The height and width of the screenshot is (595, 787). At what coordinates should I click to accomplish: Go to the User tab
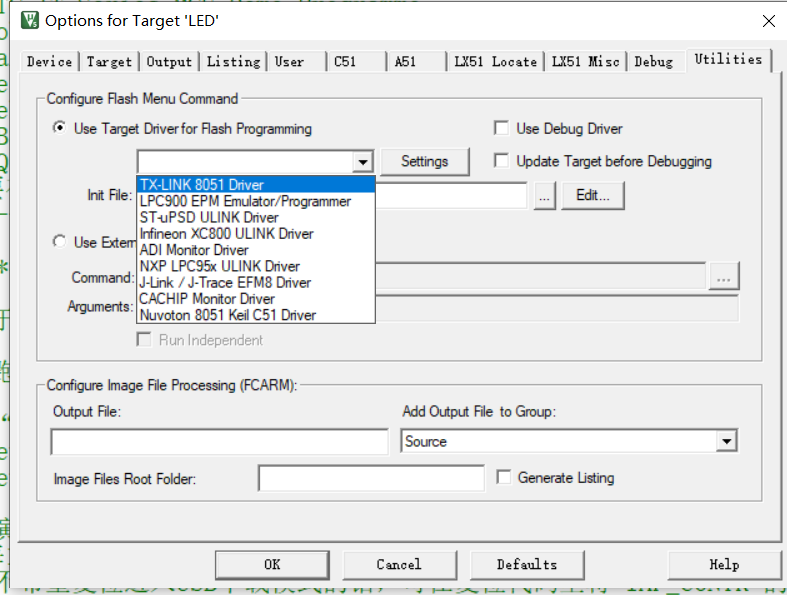click(297, 62)
